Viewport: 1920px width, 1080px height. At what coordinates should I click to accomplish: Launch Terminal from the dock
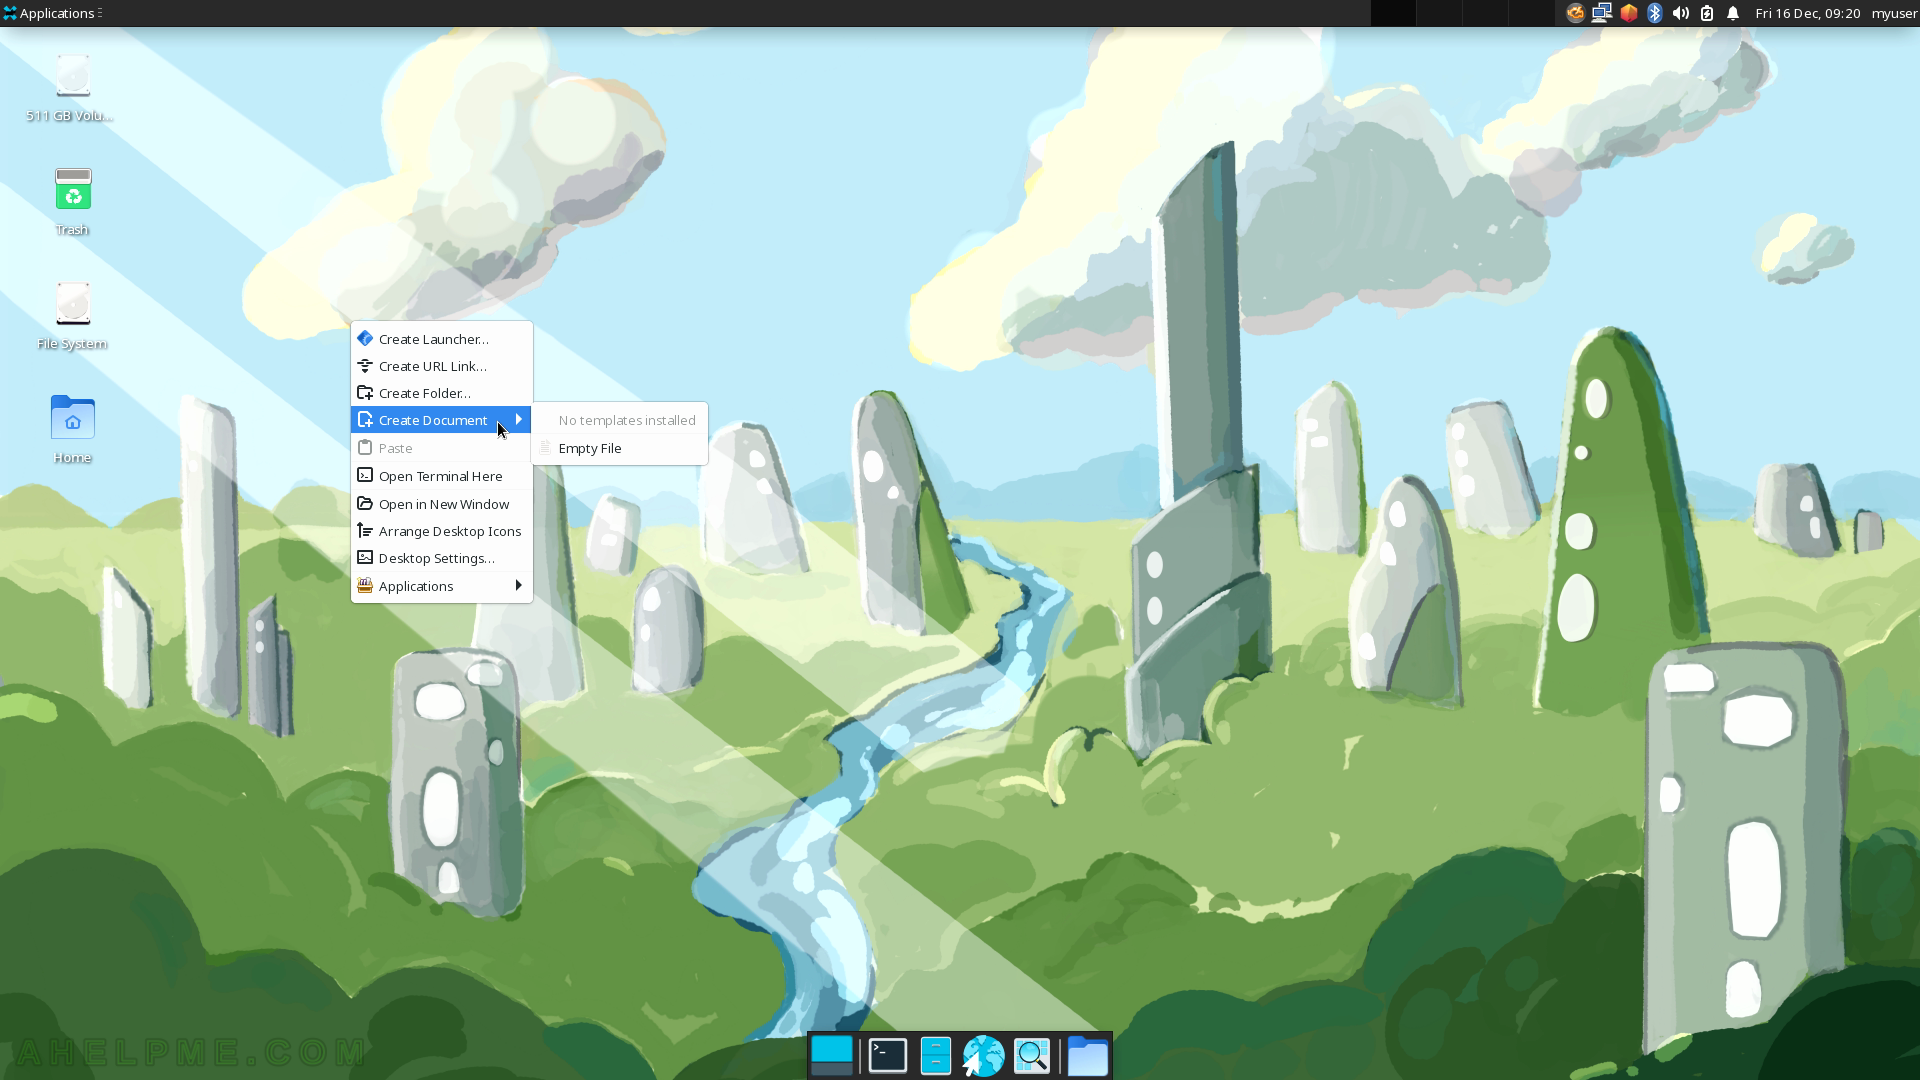pos(887,1056)
